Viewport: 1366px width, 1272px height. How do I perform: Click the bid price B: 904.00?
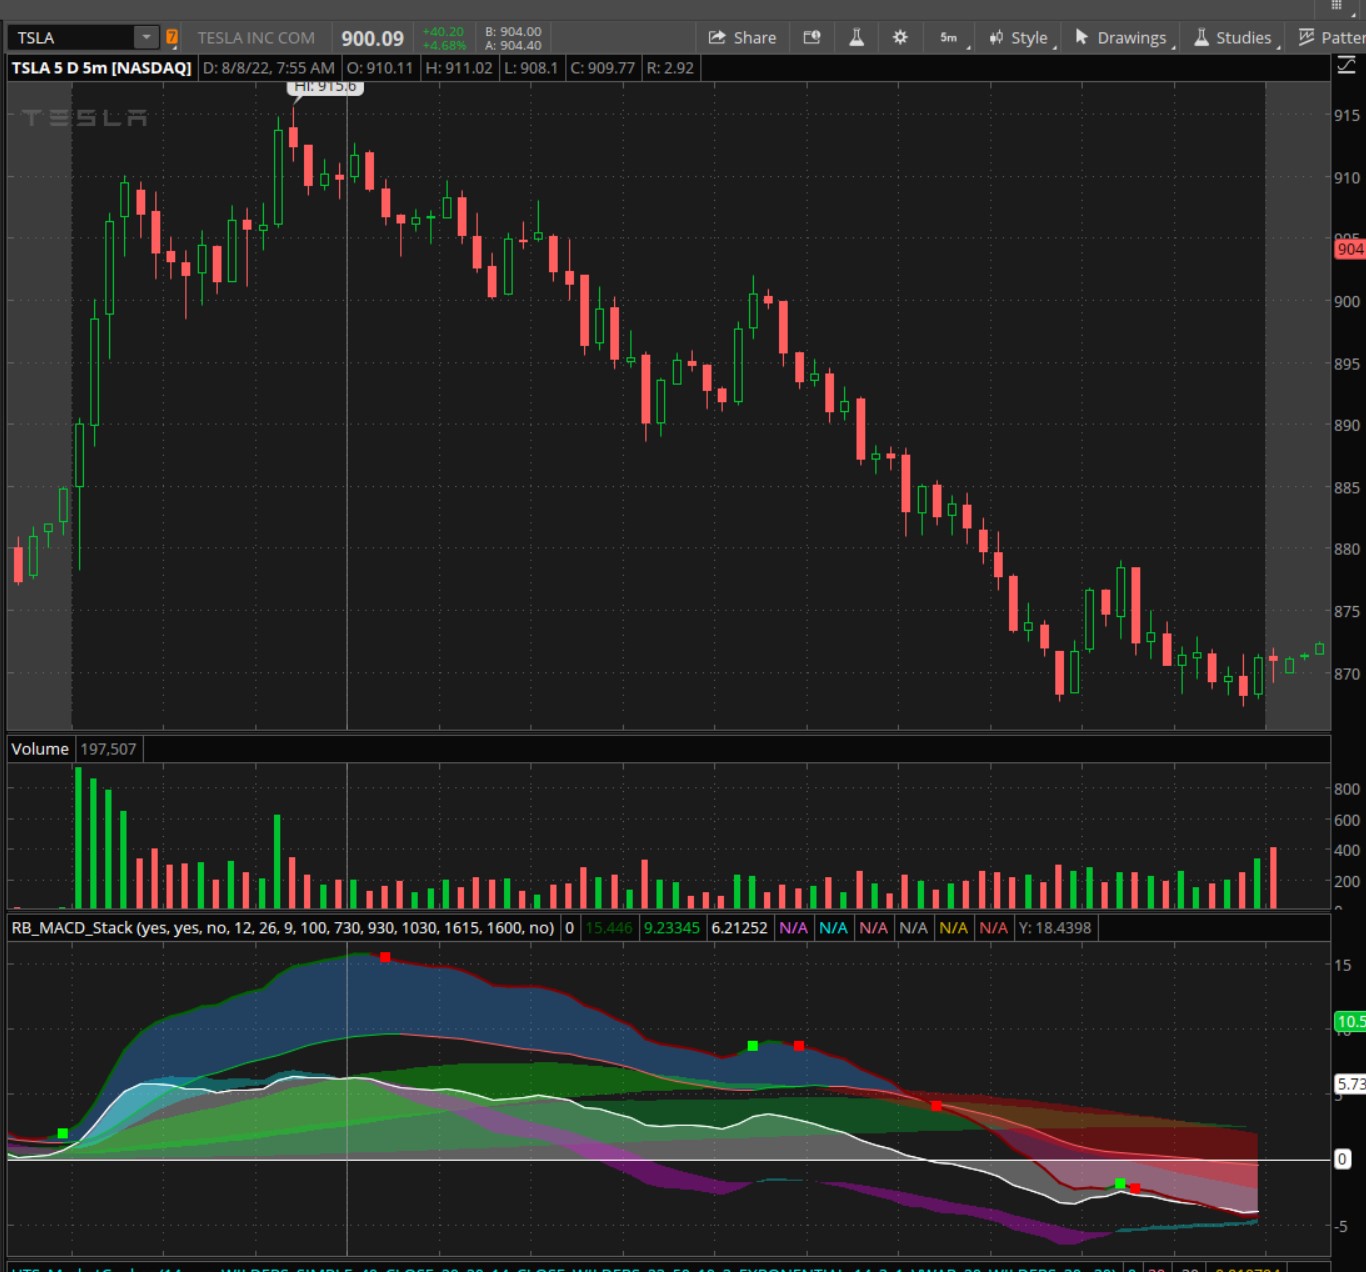point(513,32)
